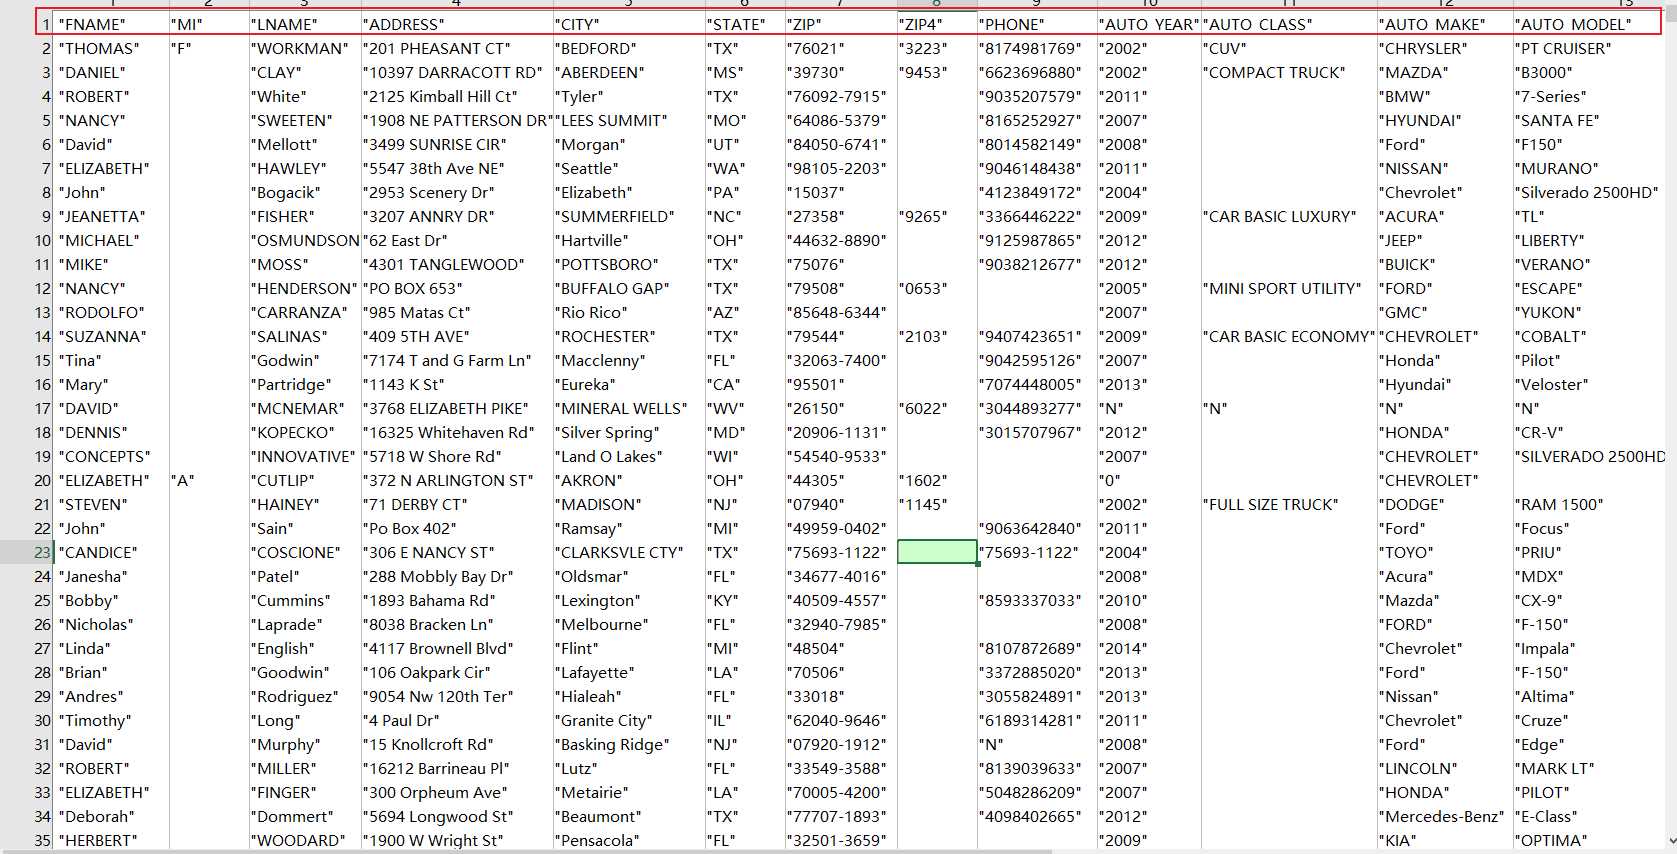Image resolution: width=1677 pixels, height=854 pixels.
Task: Select the "Granite City" city cell
Action: click(629, 720)
